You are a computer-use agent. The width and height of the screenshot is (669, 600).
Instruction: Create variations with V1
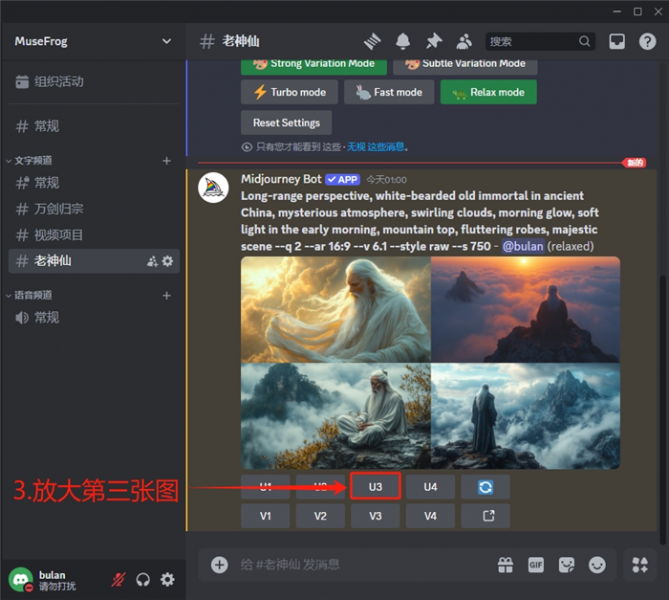(x=265, y=516)
